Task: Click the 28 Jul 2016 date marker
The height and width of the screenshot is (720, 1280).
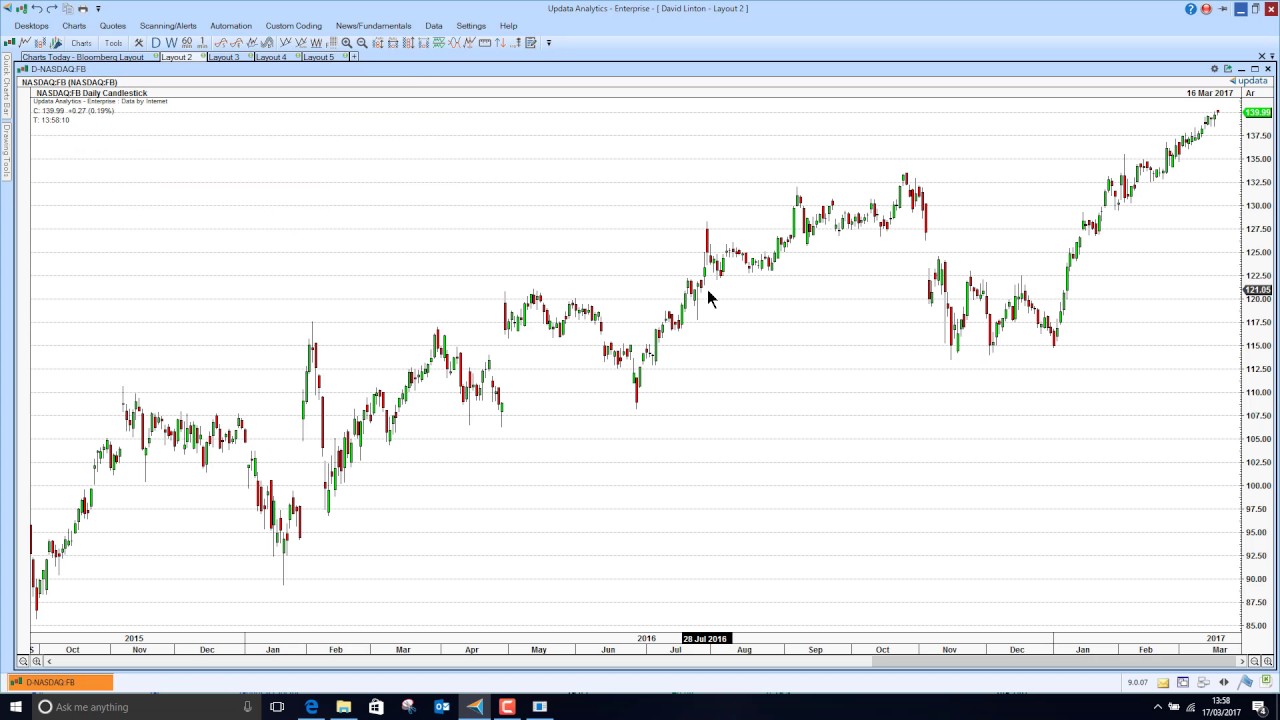Action: point(705,638)
